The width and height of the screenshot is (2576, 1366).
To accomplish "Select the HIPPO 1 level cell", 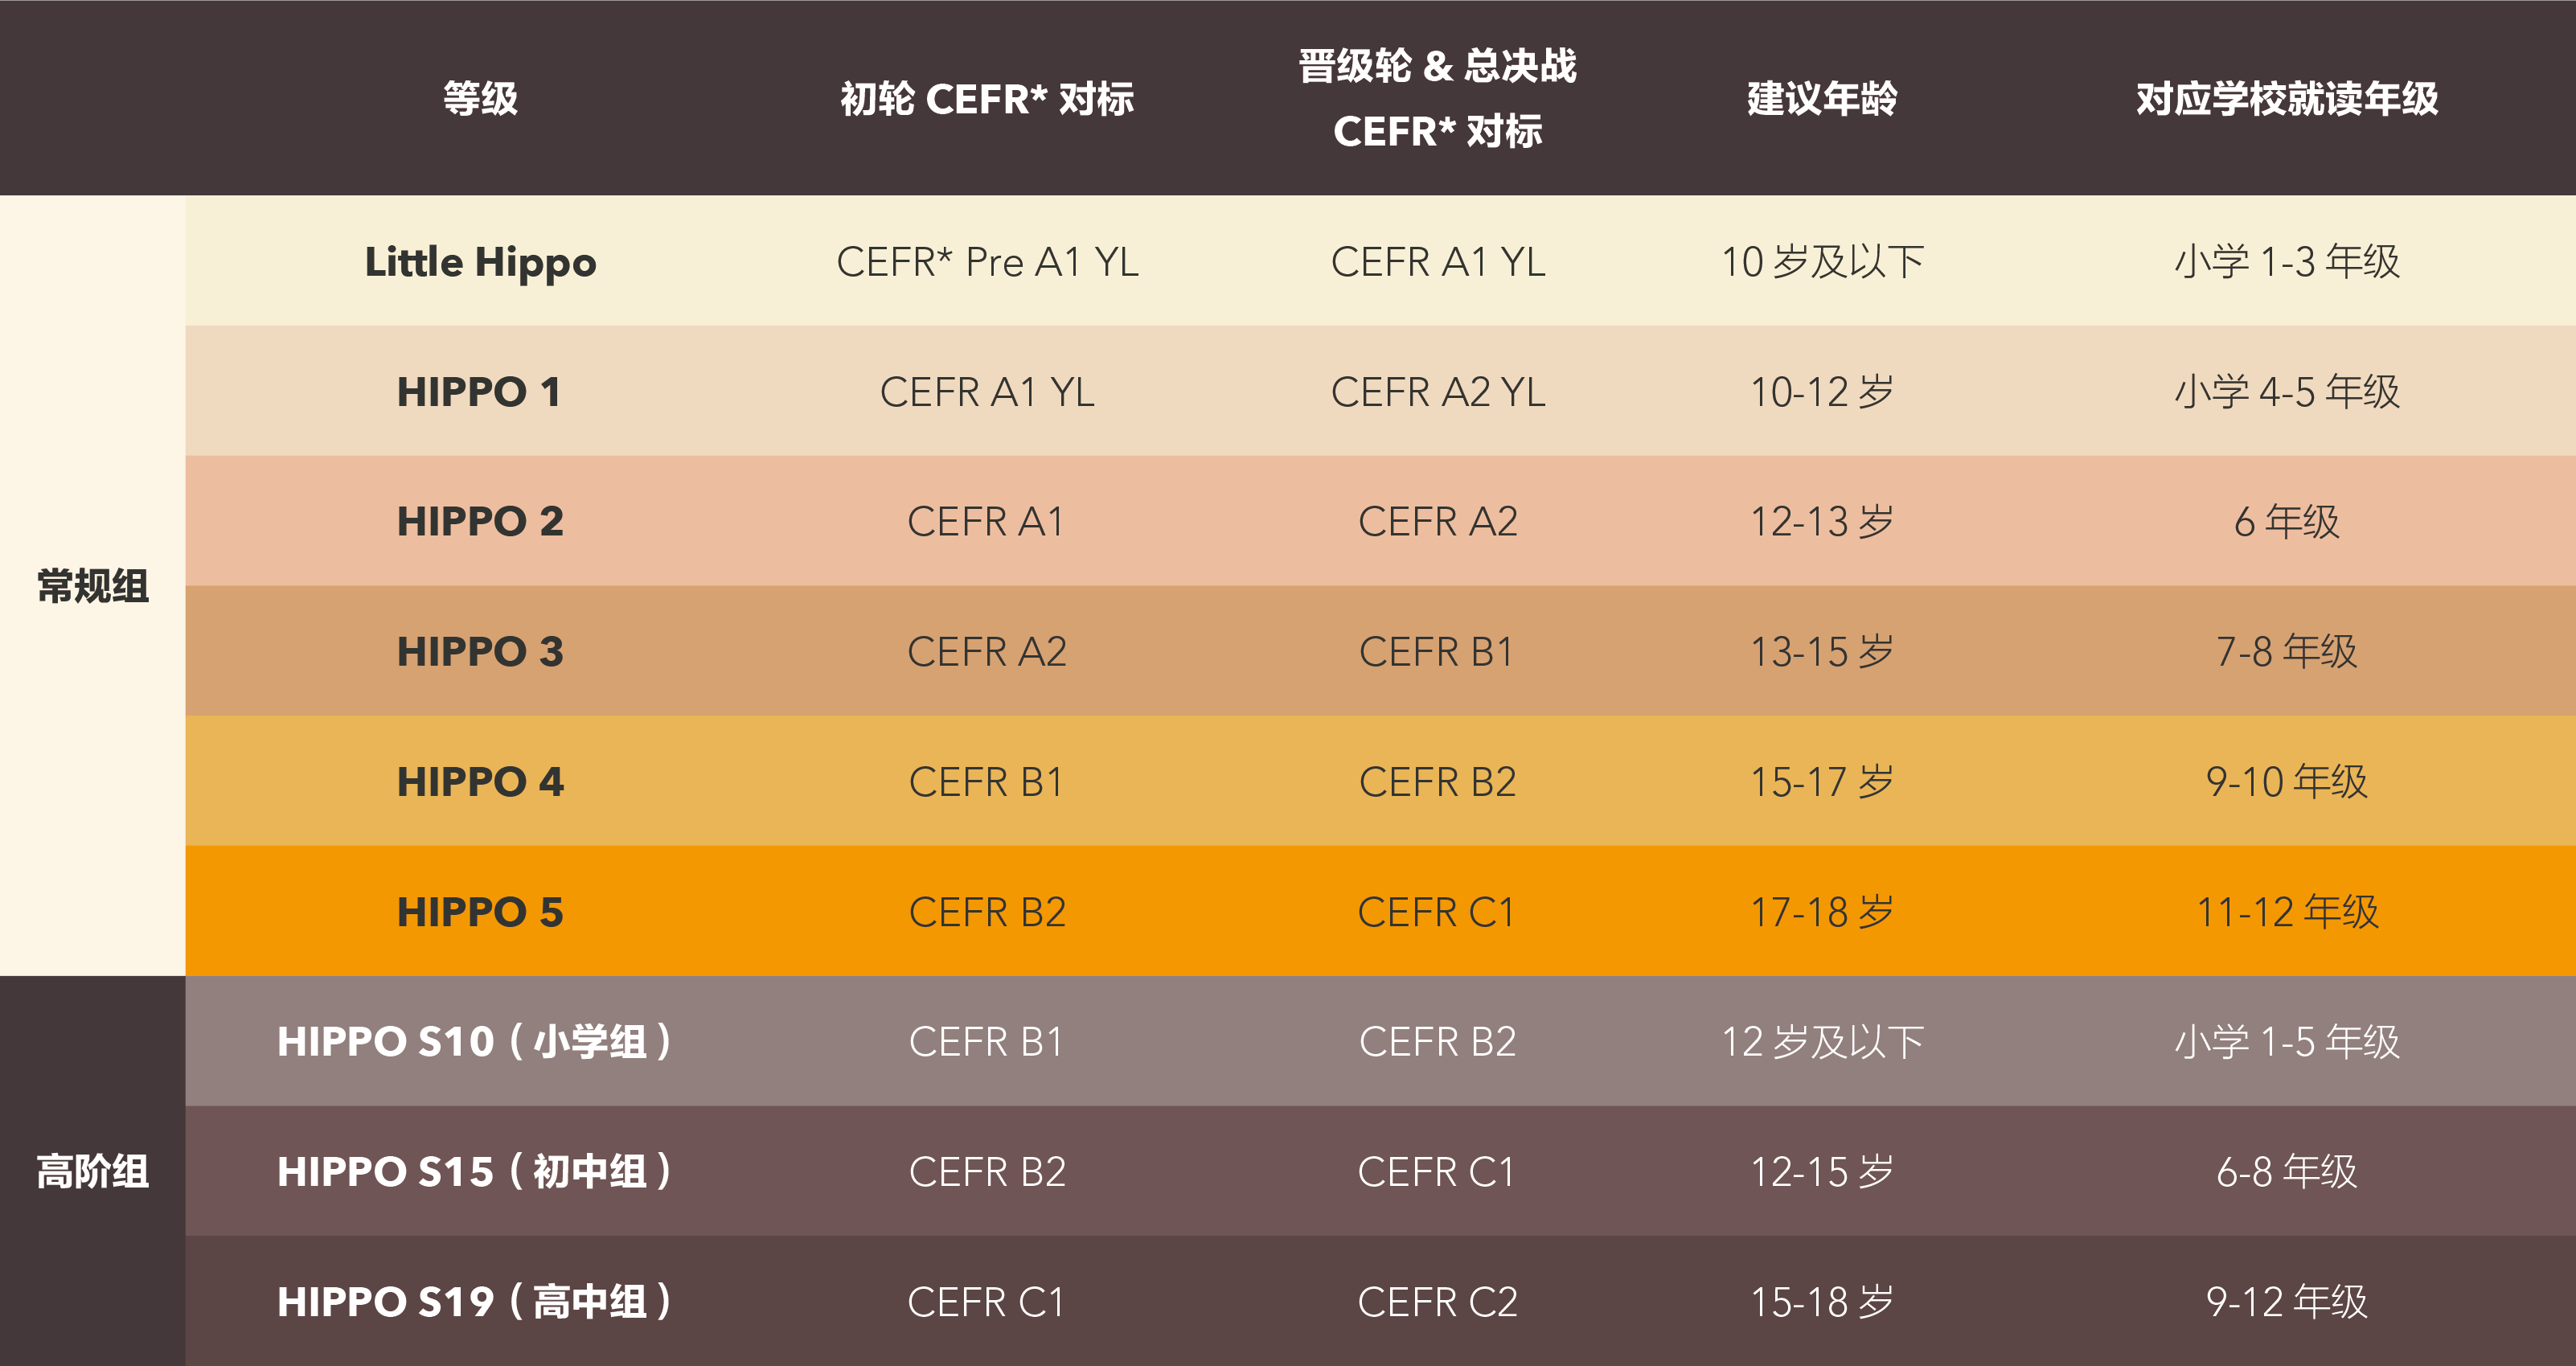I will click(480, 392).
